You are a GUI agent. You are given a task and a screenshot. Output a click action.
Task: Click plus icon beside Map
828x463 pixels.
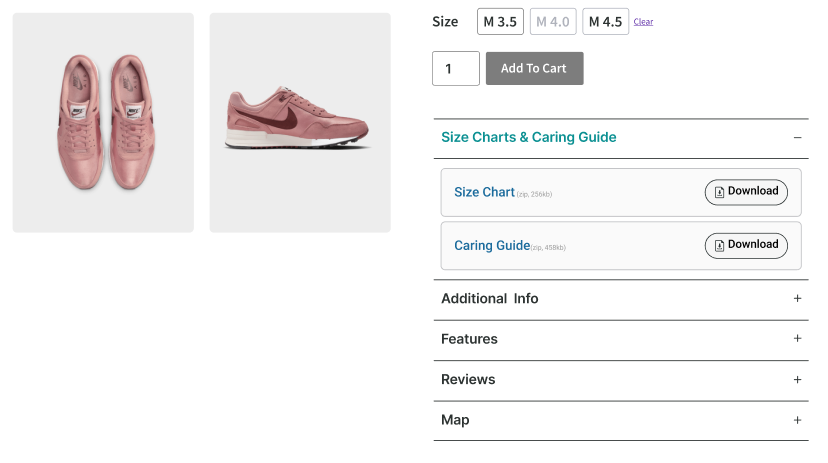797,420
